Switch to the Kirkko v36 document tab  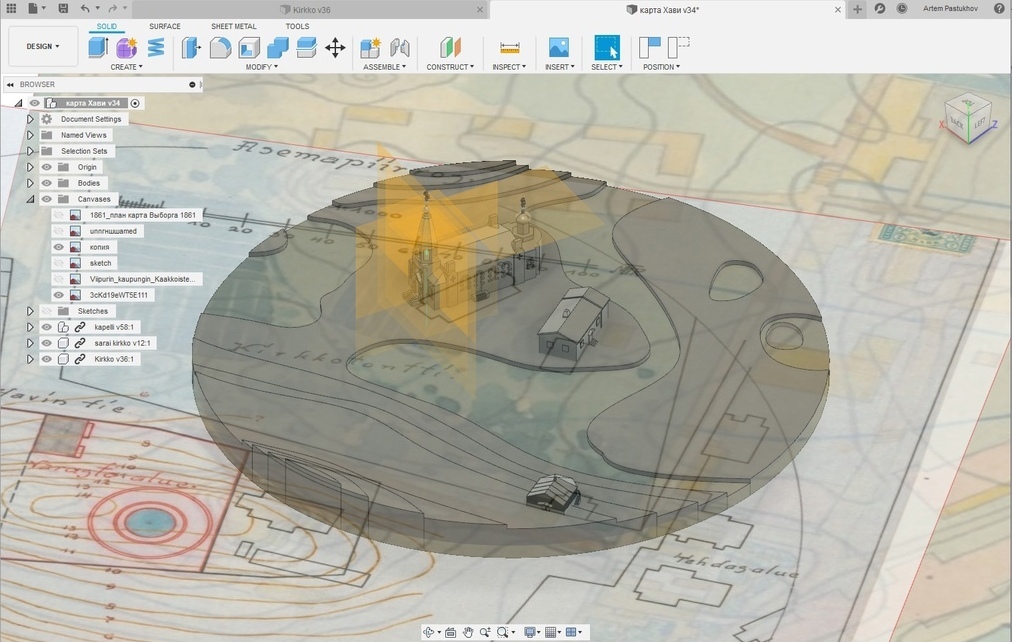[x=313, y=8]
